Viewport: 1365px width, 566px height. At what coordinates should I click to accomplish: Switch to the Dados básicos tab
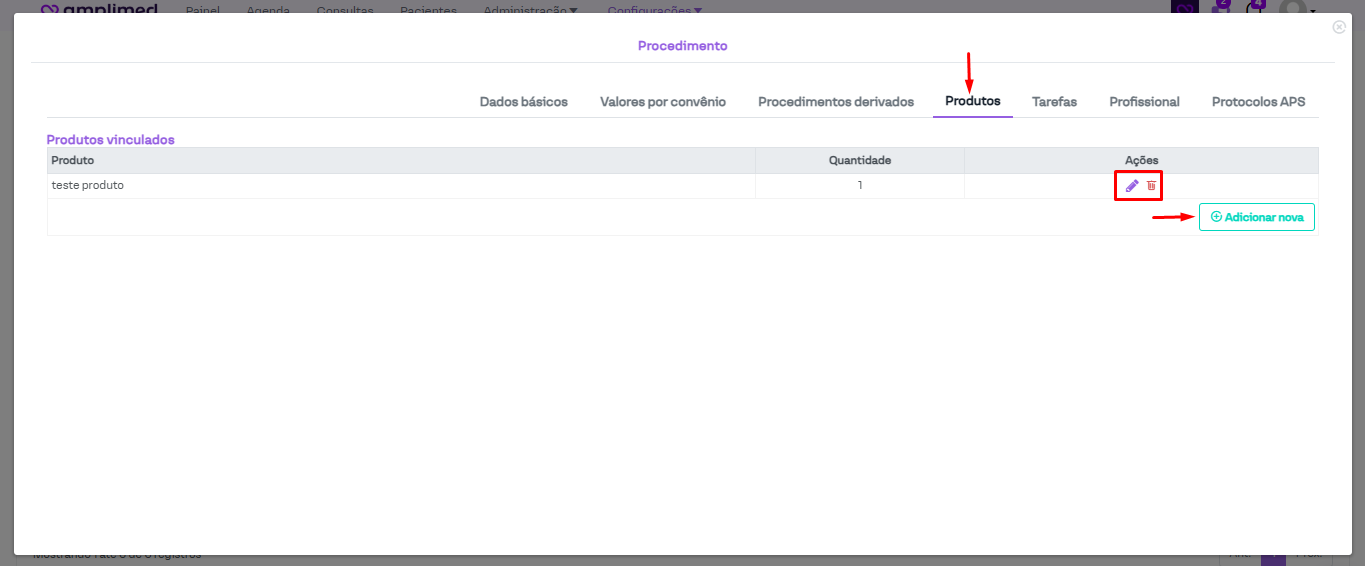pyautogui.click(x=523, y=102)
